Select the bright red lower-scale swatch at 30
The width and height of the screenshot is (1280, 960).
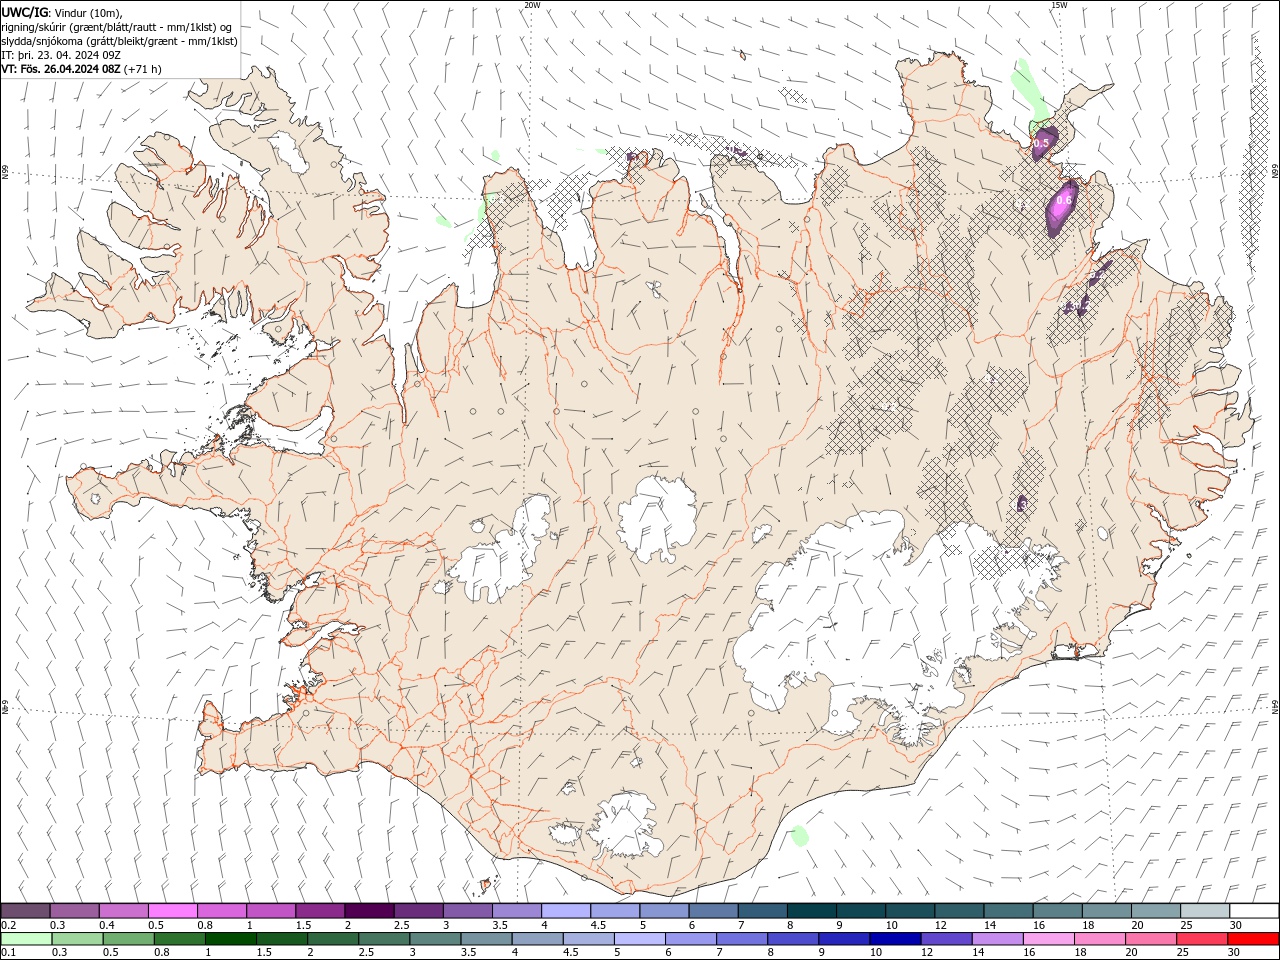coord(1253,939)
